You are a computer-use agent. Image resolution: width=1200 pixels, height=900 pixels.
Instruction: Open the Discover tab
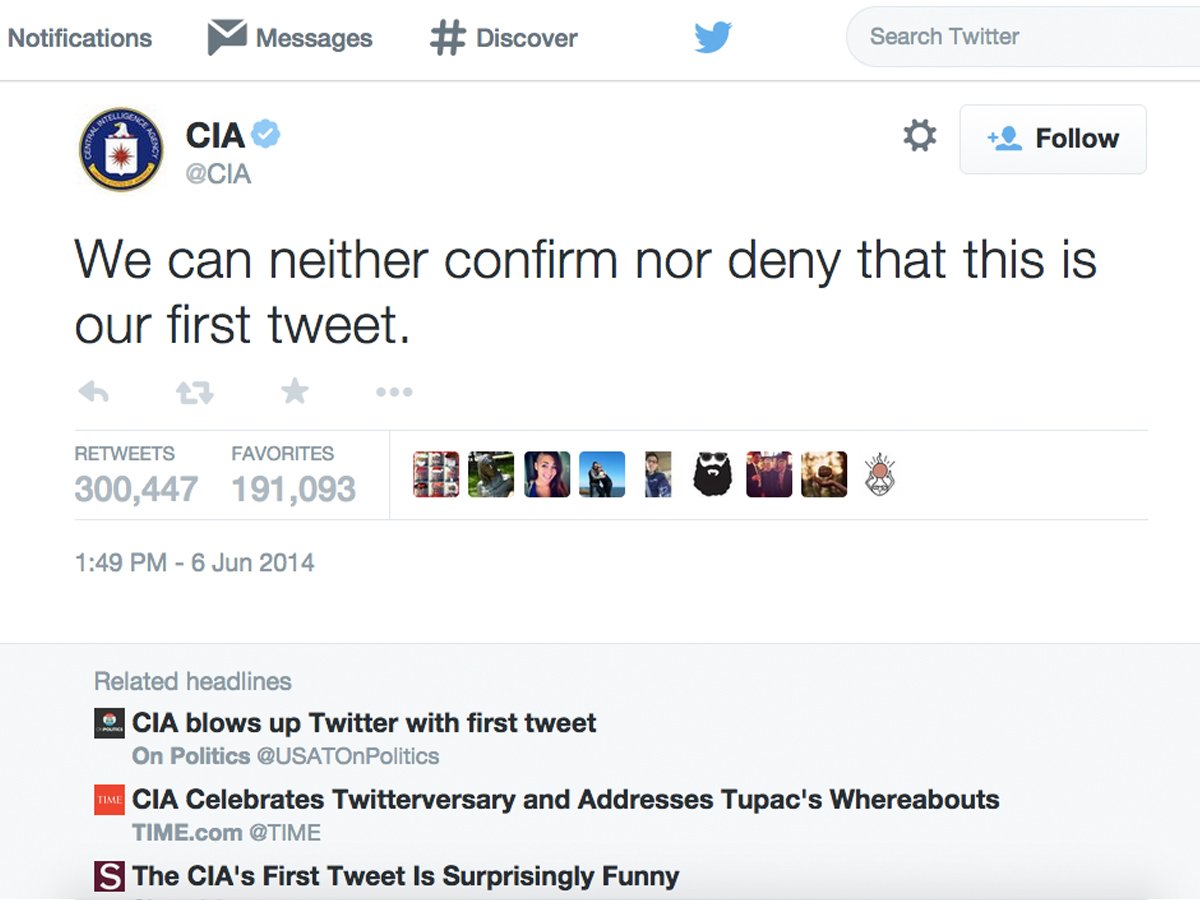point(504,38)
